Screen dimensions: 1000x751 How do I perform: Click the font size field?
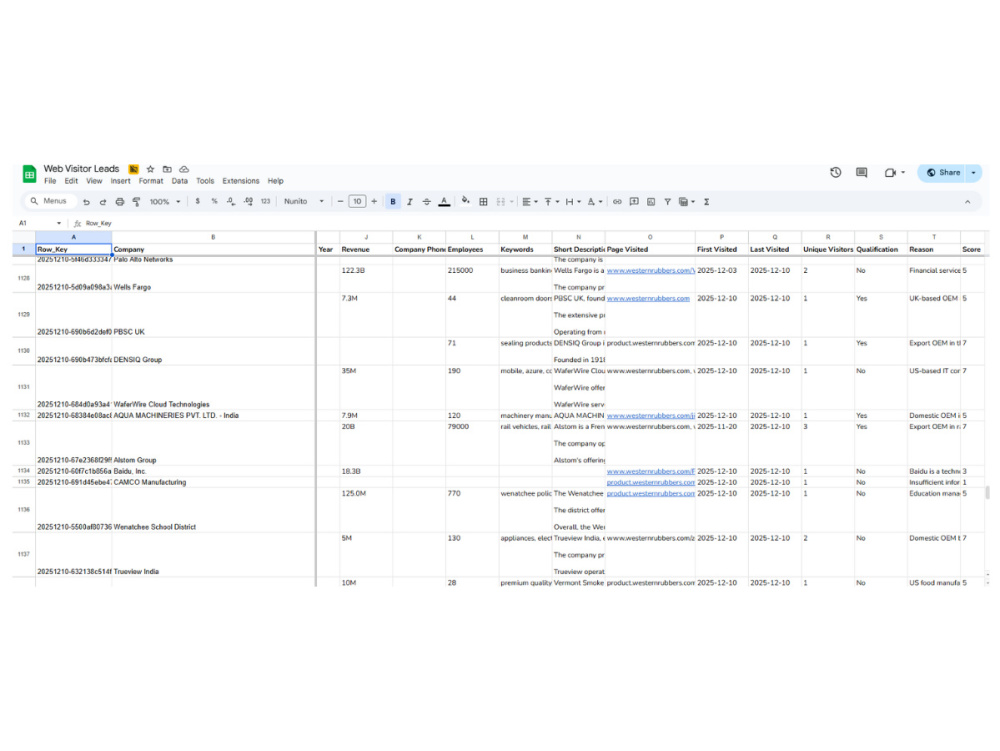point(357,201)
